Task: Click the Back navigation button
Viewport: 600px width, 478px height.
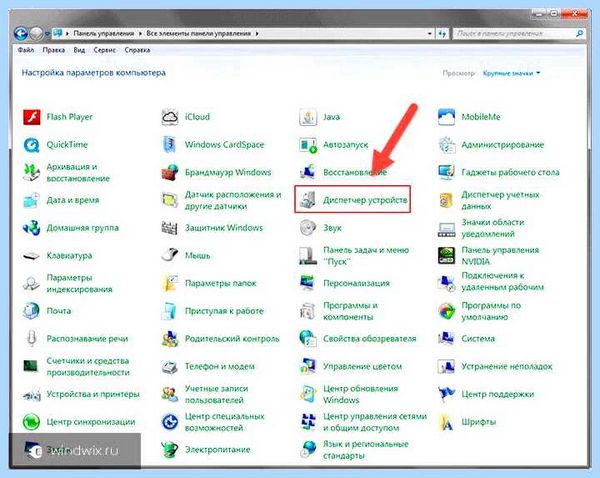Action: 21,33
